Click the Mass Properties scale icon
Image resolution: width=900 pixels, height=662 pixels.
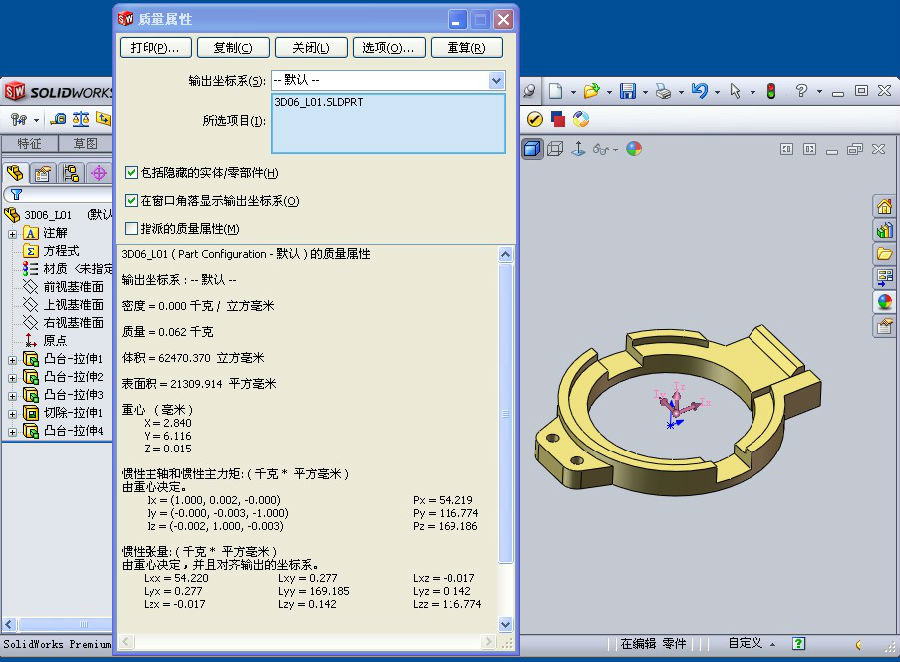[x=81, y=119]
